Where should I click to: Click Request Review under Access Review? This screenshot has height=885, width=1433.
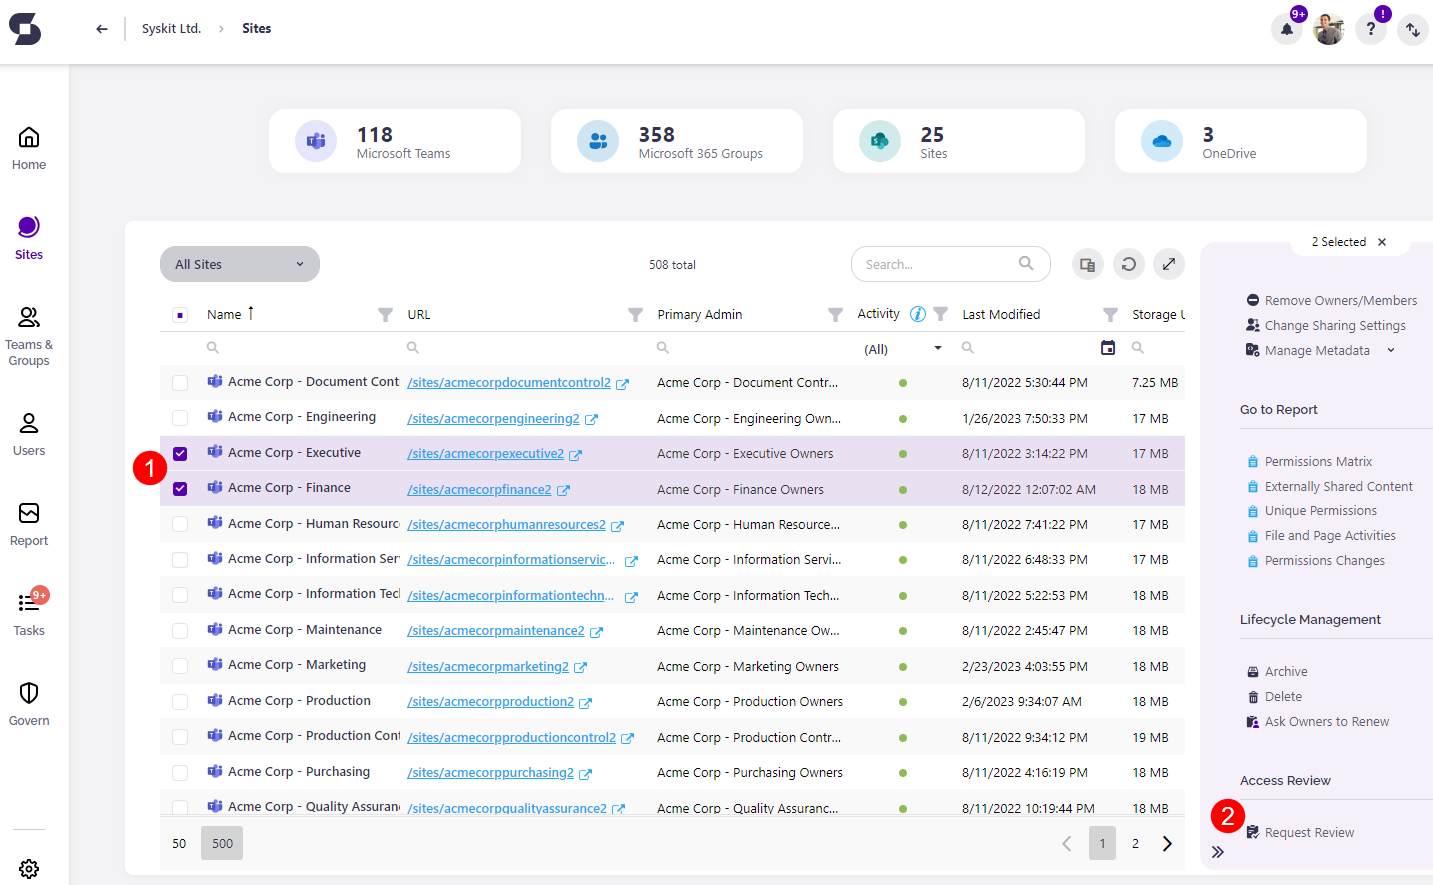pyautogui.click(x=1308, y=832)
